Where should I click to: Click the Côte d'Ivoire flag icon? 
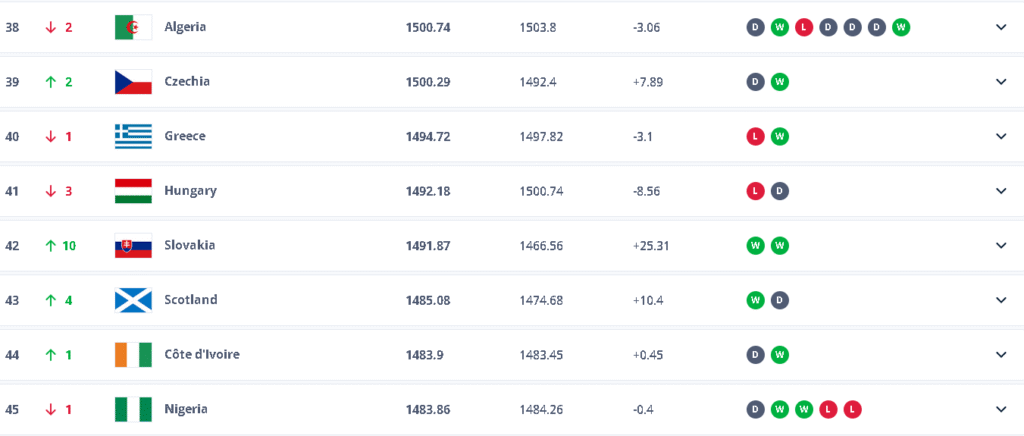pyautogui.click(x=133, y=354)
